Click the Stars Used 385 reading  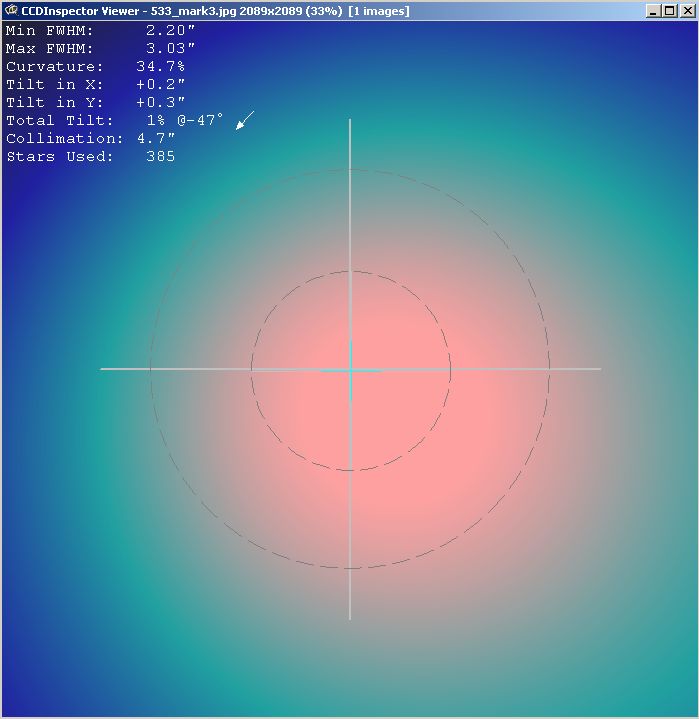[159, 157]
